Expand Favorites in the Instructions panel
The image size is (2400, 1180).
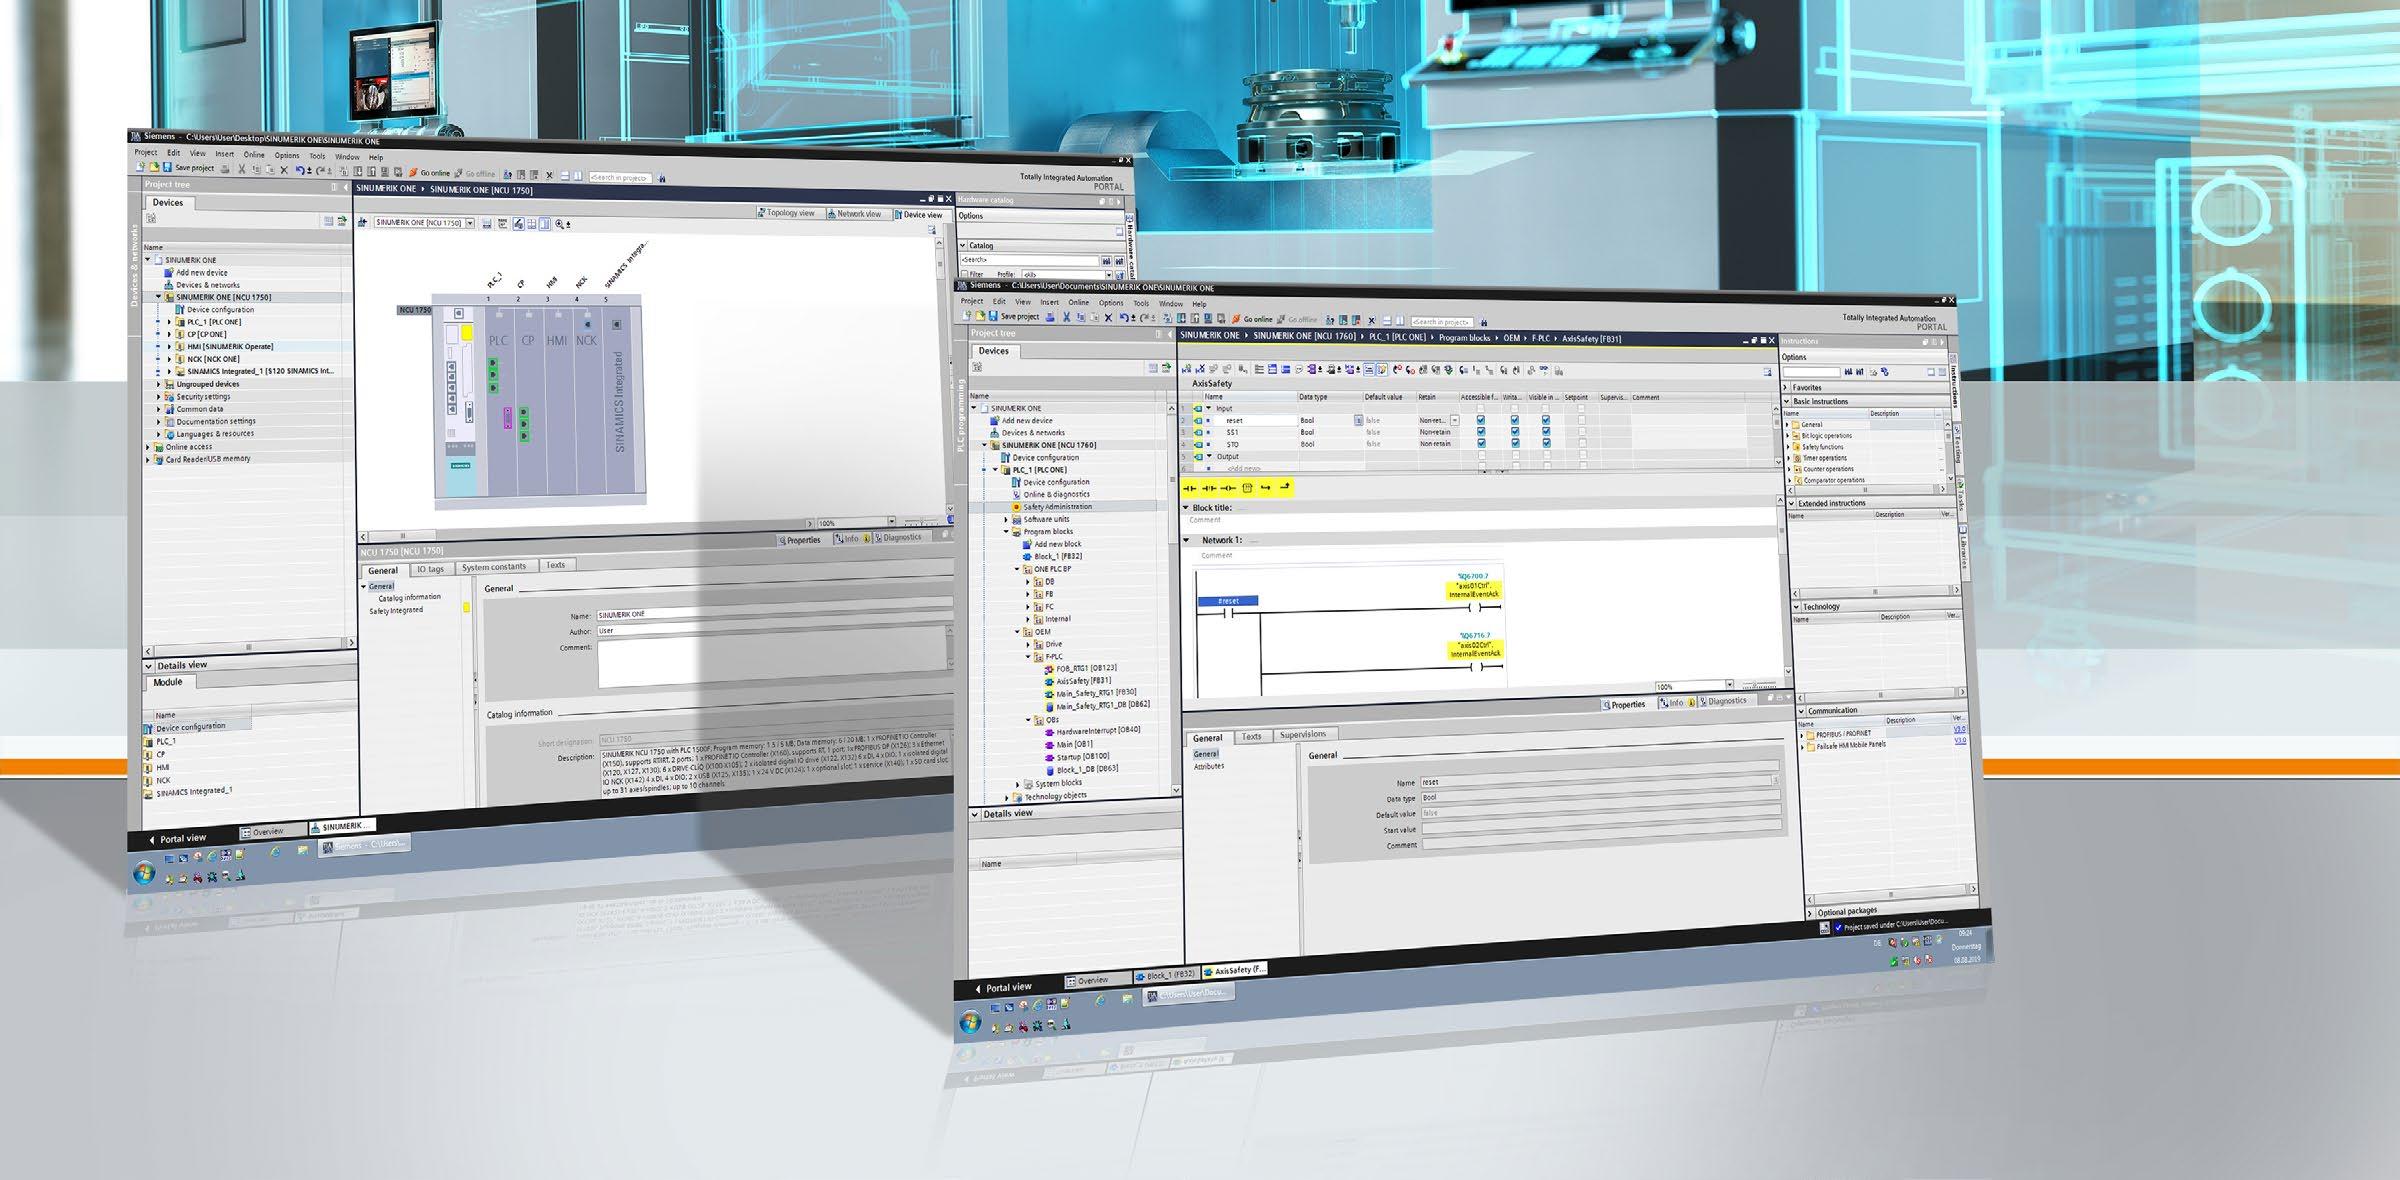coord(1787,388)
